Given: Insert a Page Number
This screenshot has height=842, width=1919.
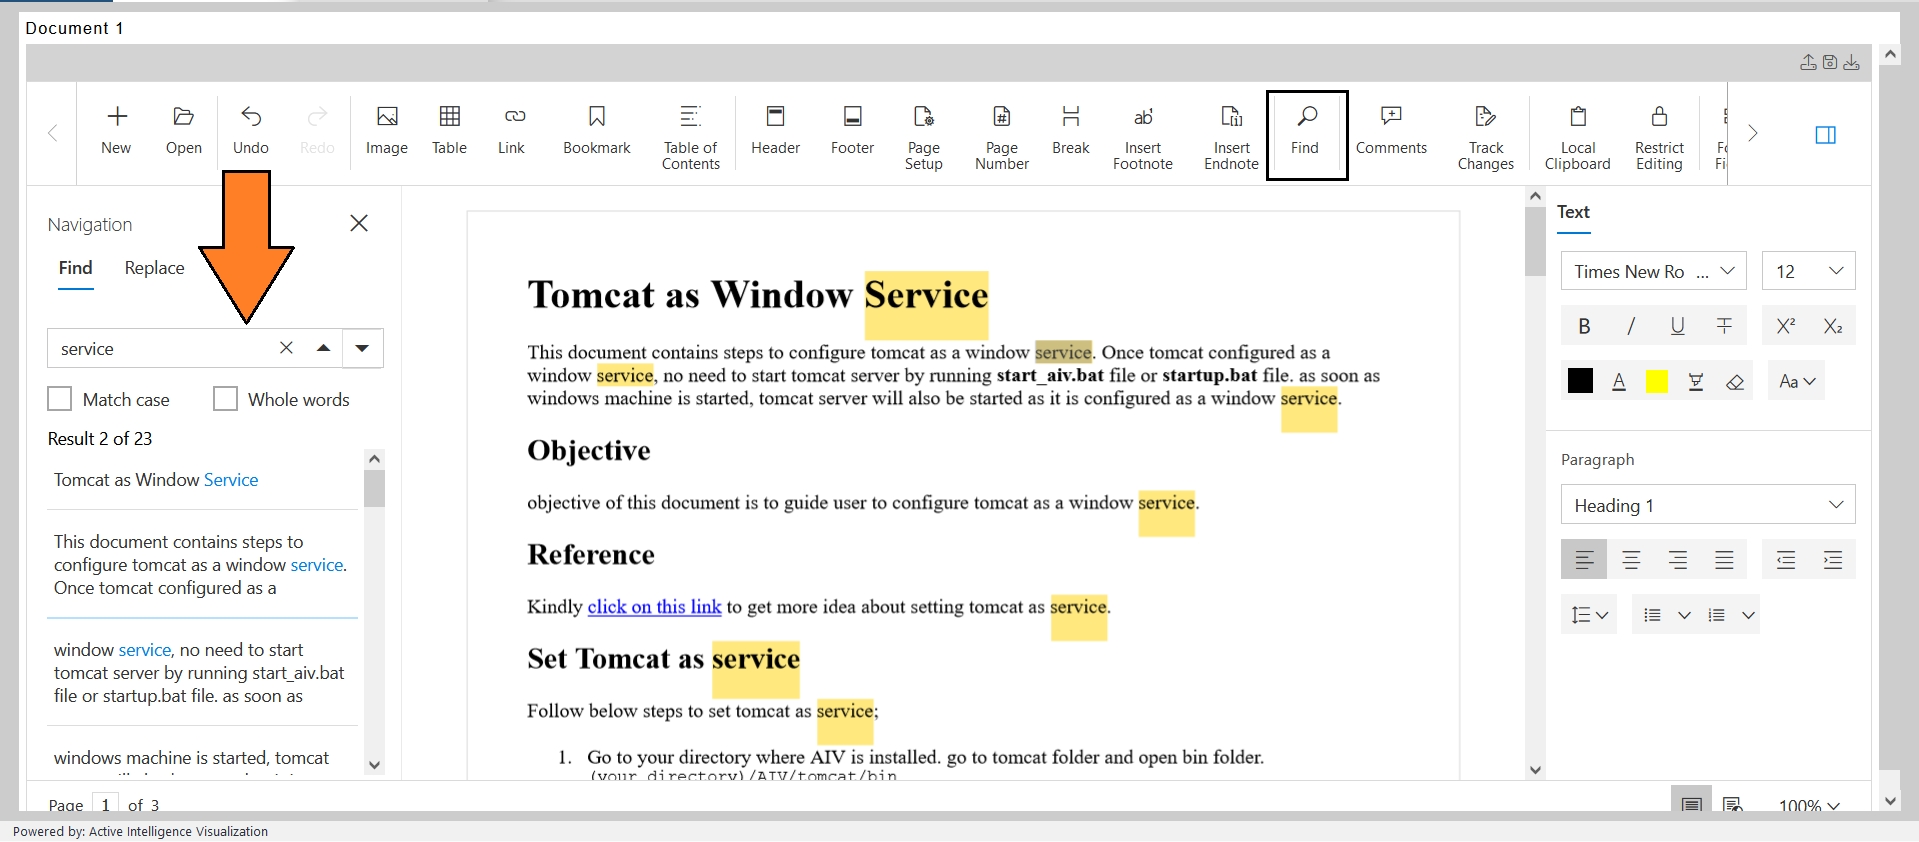Looking at the screenshot, I should pos(1001,137).
